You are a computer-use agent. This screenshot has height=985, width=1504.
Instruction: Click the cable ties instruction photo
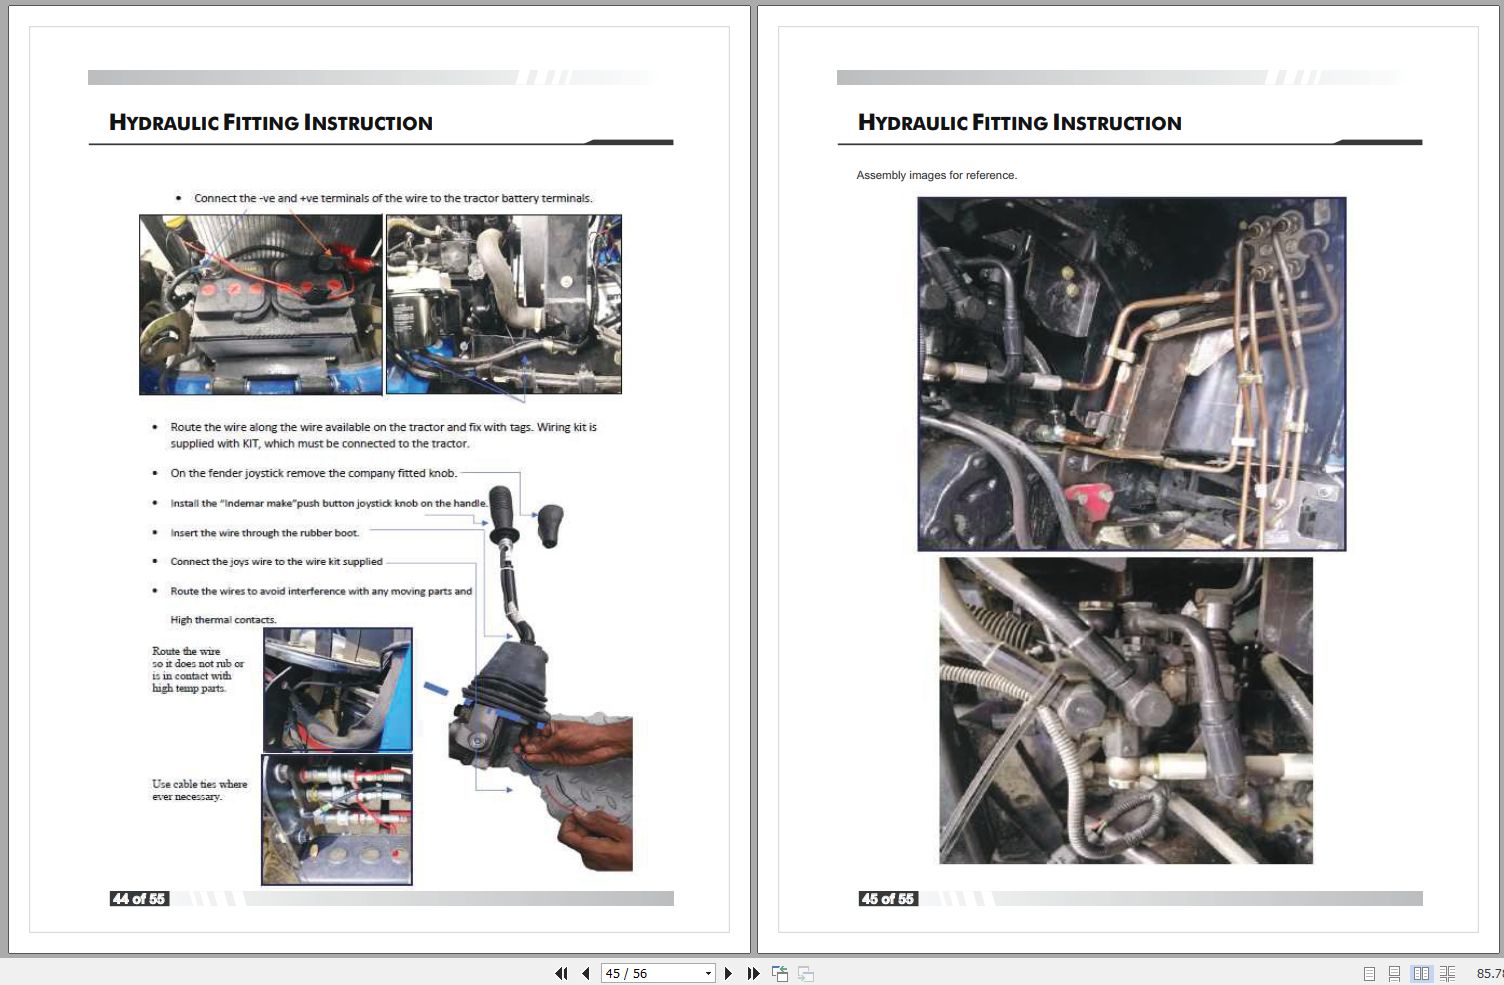[x=337, y=820]
